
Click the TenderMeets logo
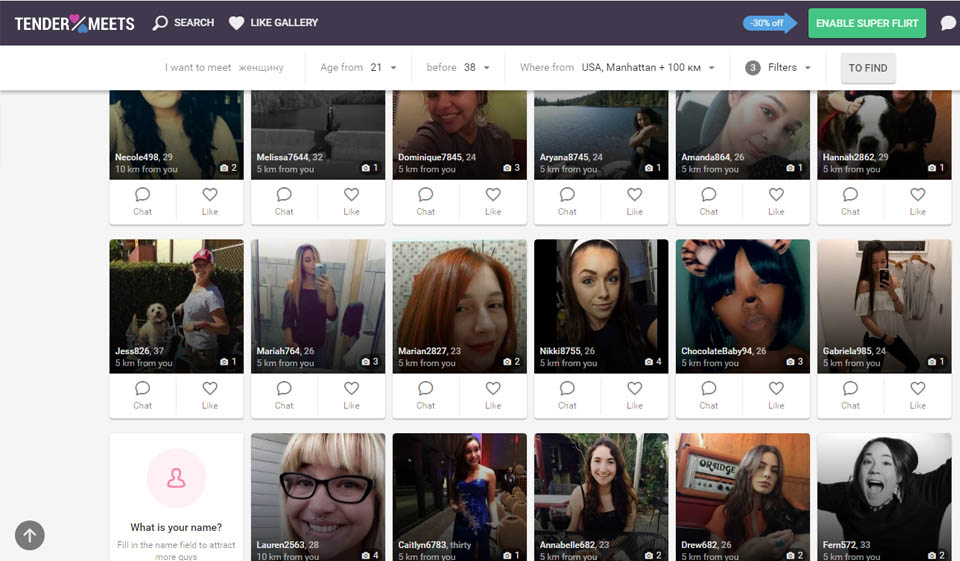(74, 23)
